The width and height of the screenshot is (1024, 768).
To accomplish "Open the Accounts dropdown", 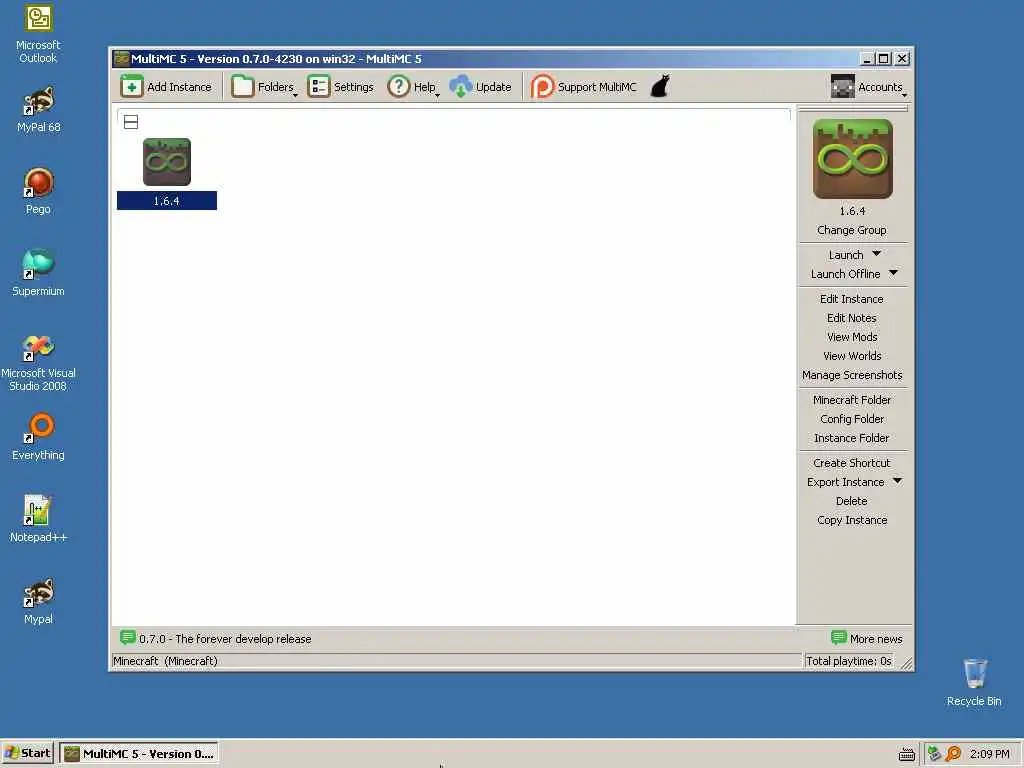I will coord(868,87).
